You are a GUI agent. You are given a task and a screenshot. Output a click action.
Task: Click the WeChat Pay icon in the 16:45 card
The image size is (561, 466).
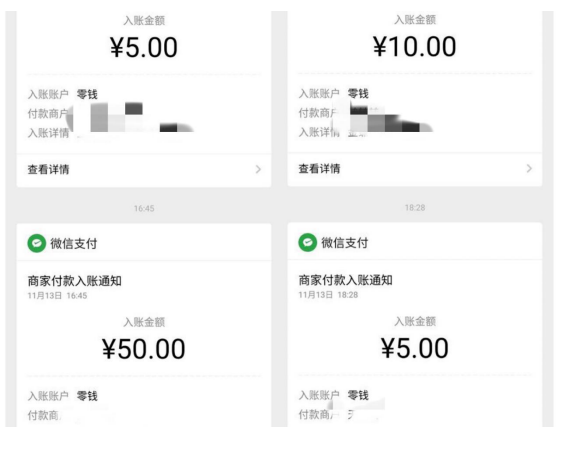(36, 243)
